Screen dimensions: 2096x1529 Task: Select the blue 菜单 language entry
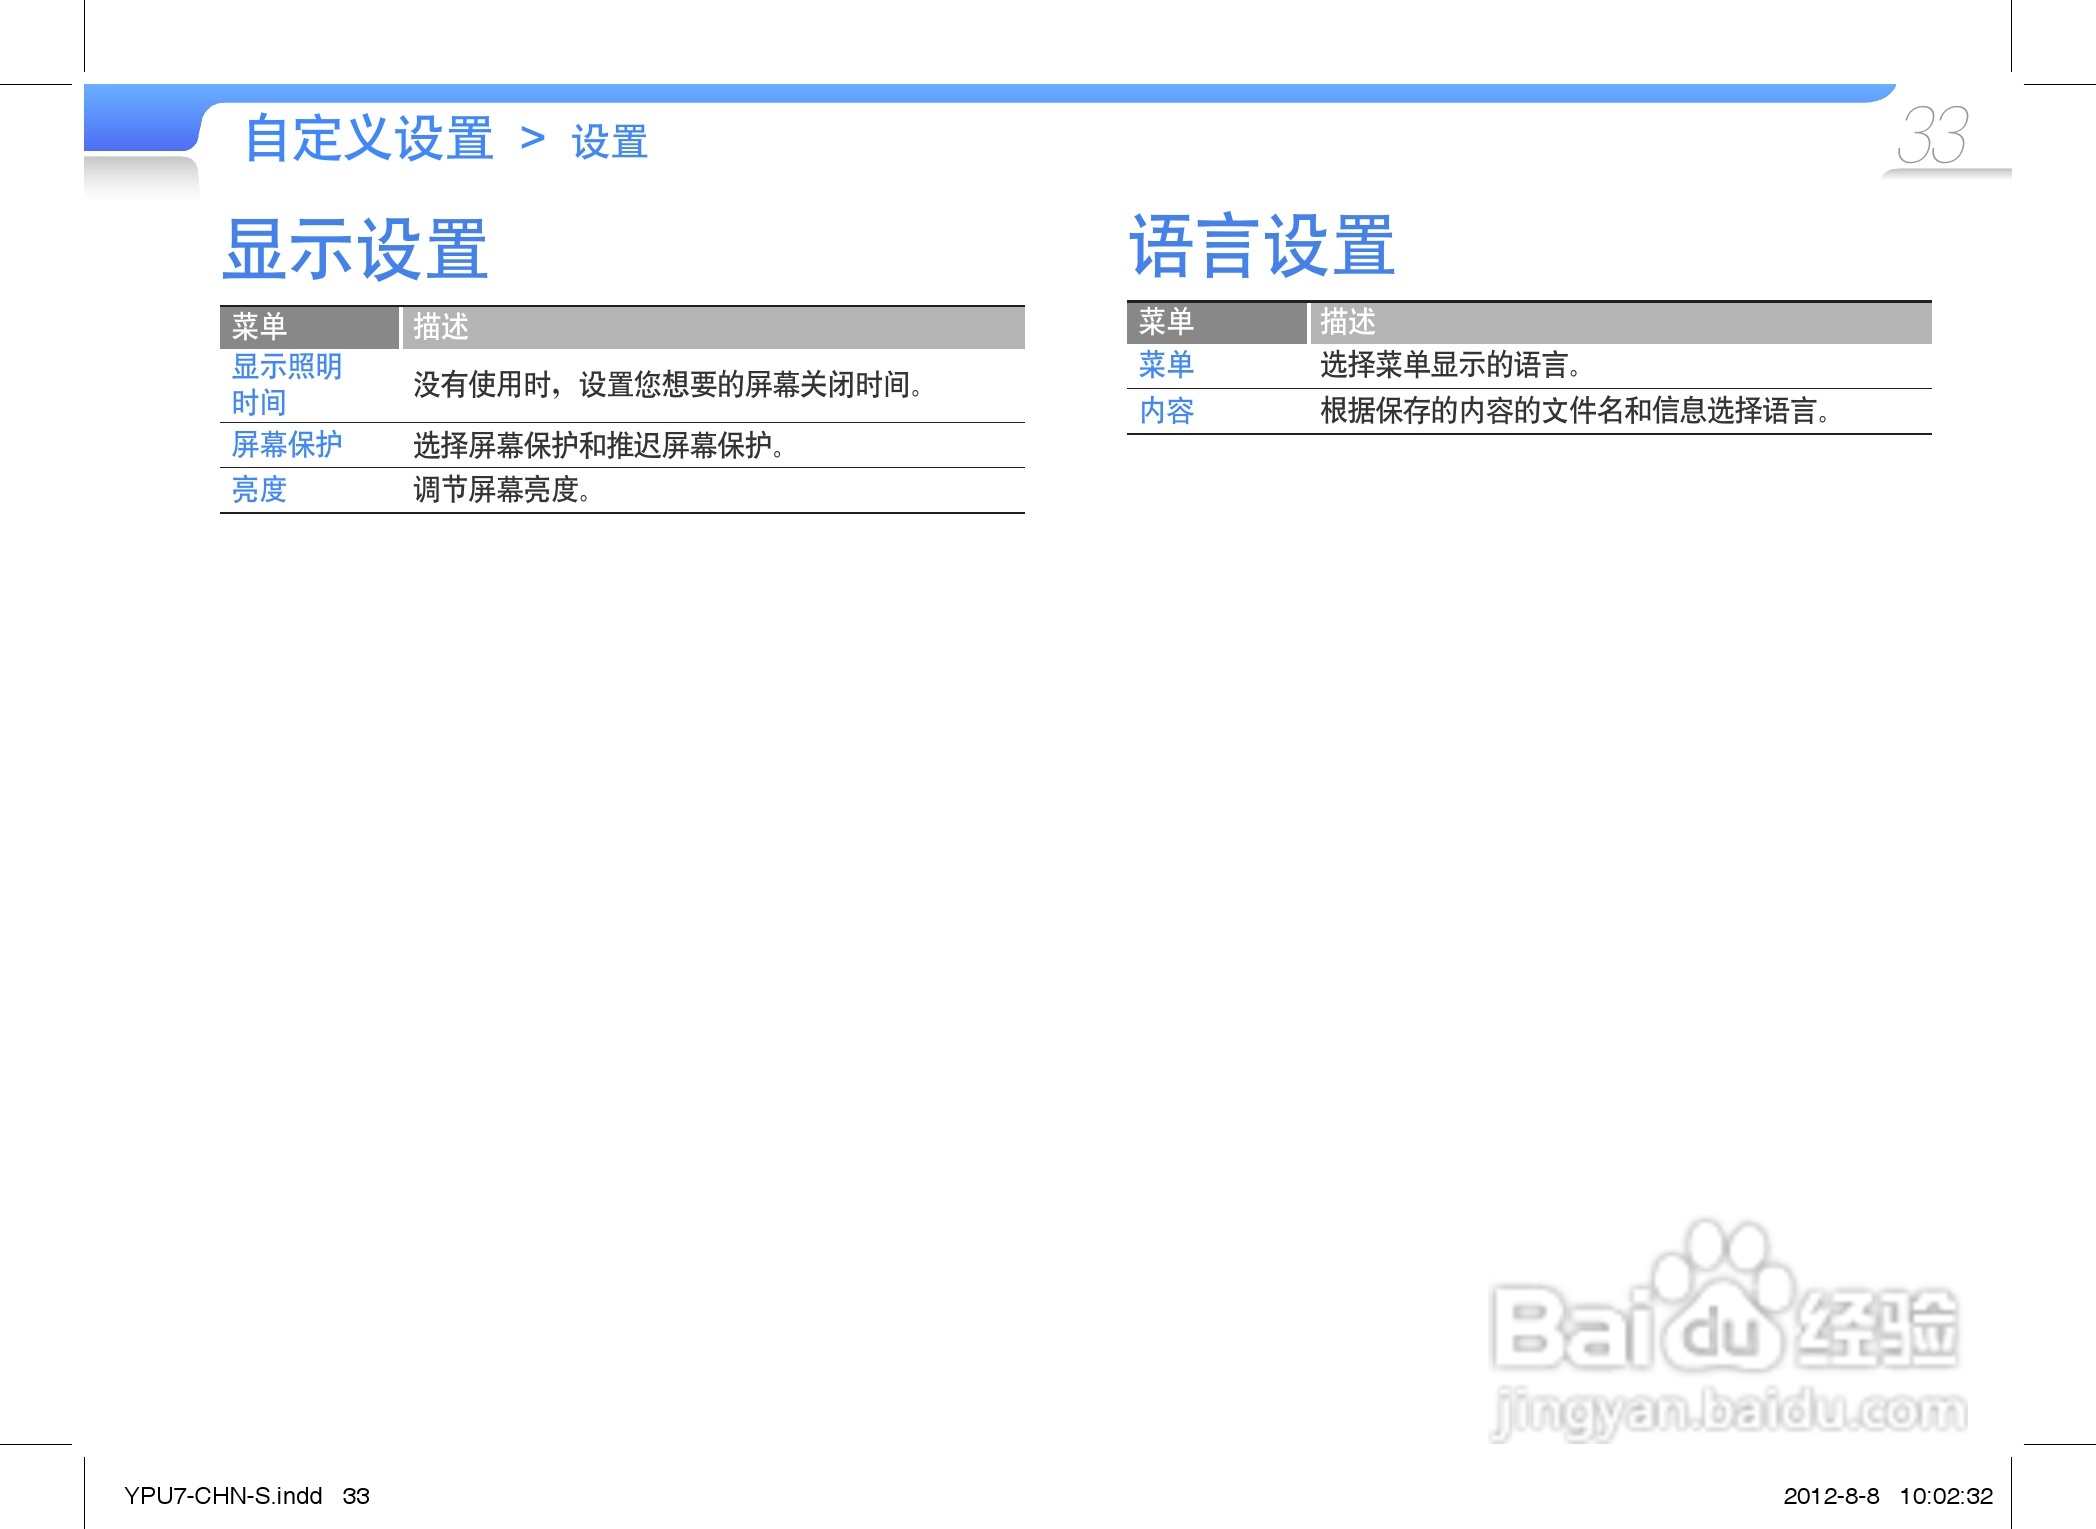coord(1166,364)
